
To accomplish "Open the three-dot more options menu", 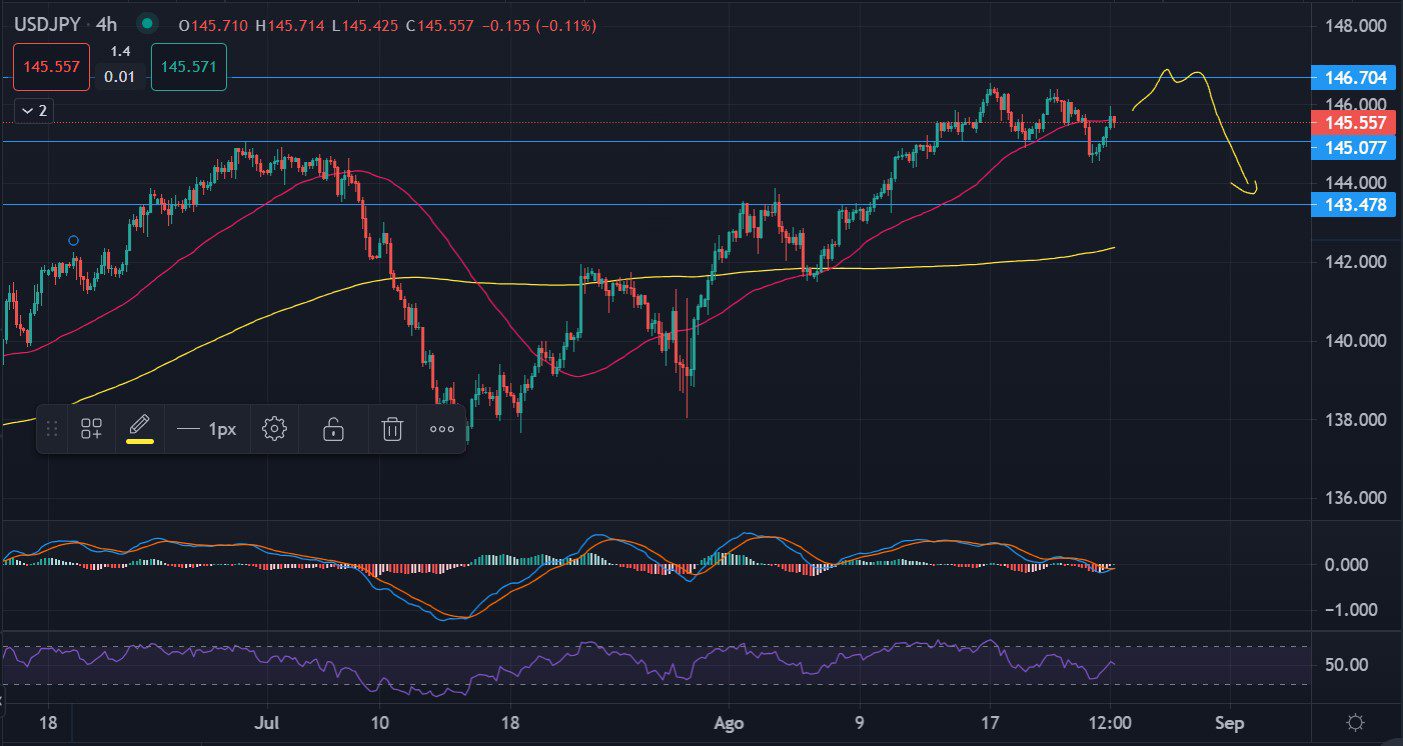I will pos(442,429).
